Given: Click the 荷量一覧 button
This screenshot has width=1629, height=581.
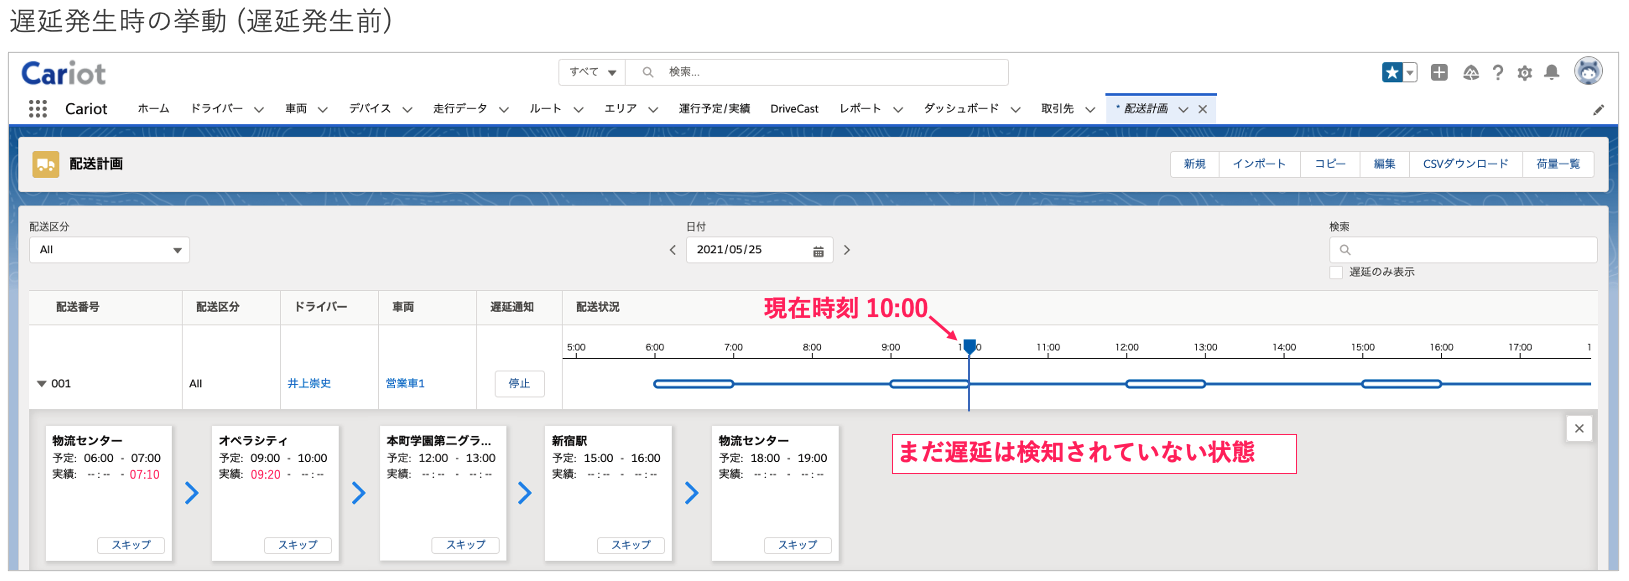Looking at the screenshot, I should point(1558,164).
